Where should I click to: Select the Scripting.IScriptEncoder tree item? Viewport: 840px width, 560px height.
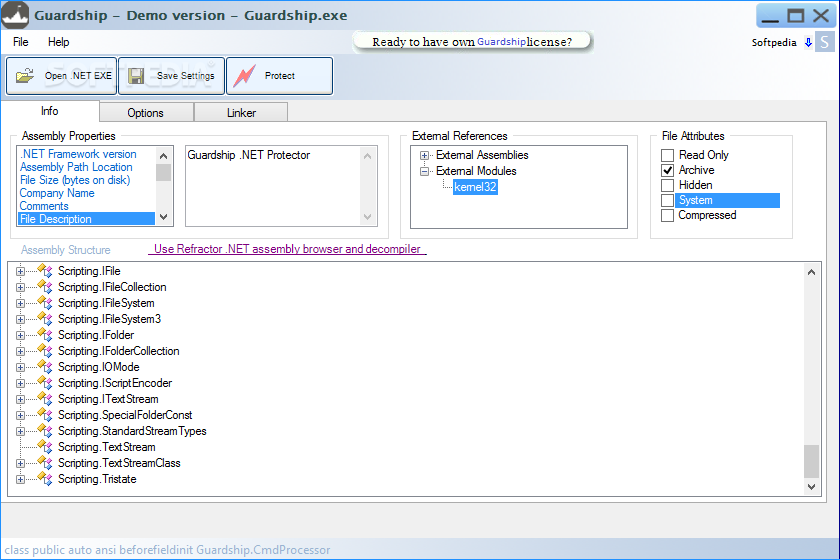click(x=115, y=383)
